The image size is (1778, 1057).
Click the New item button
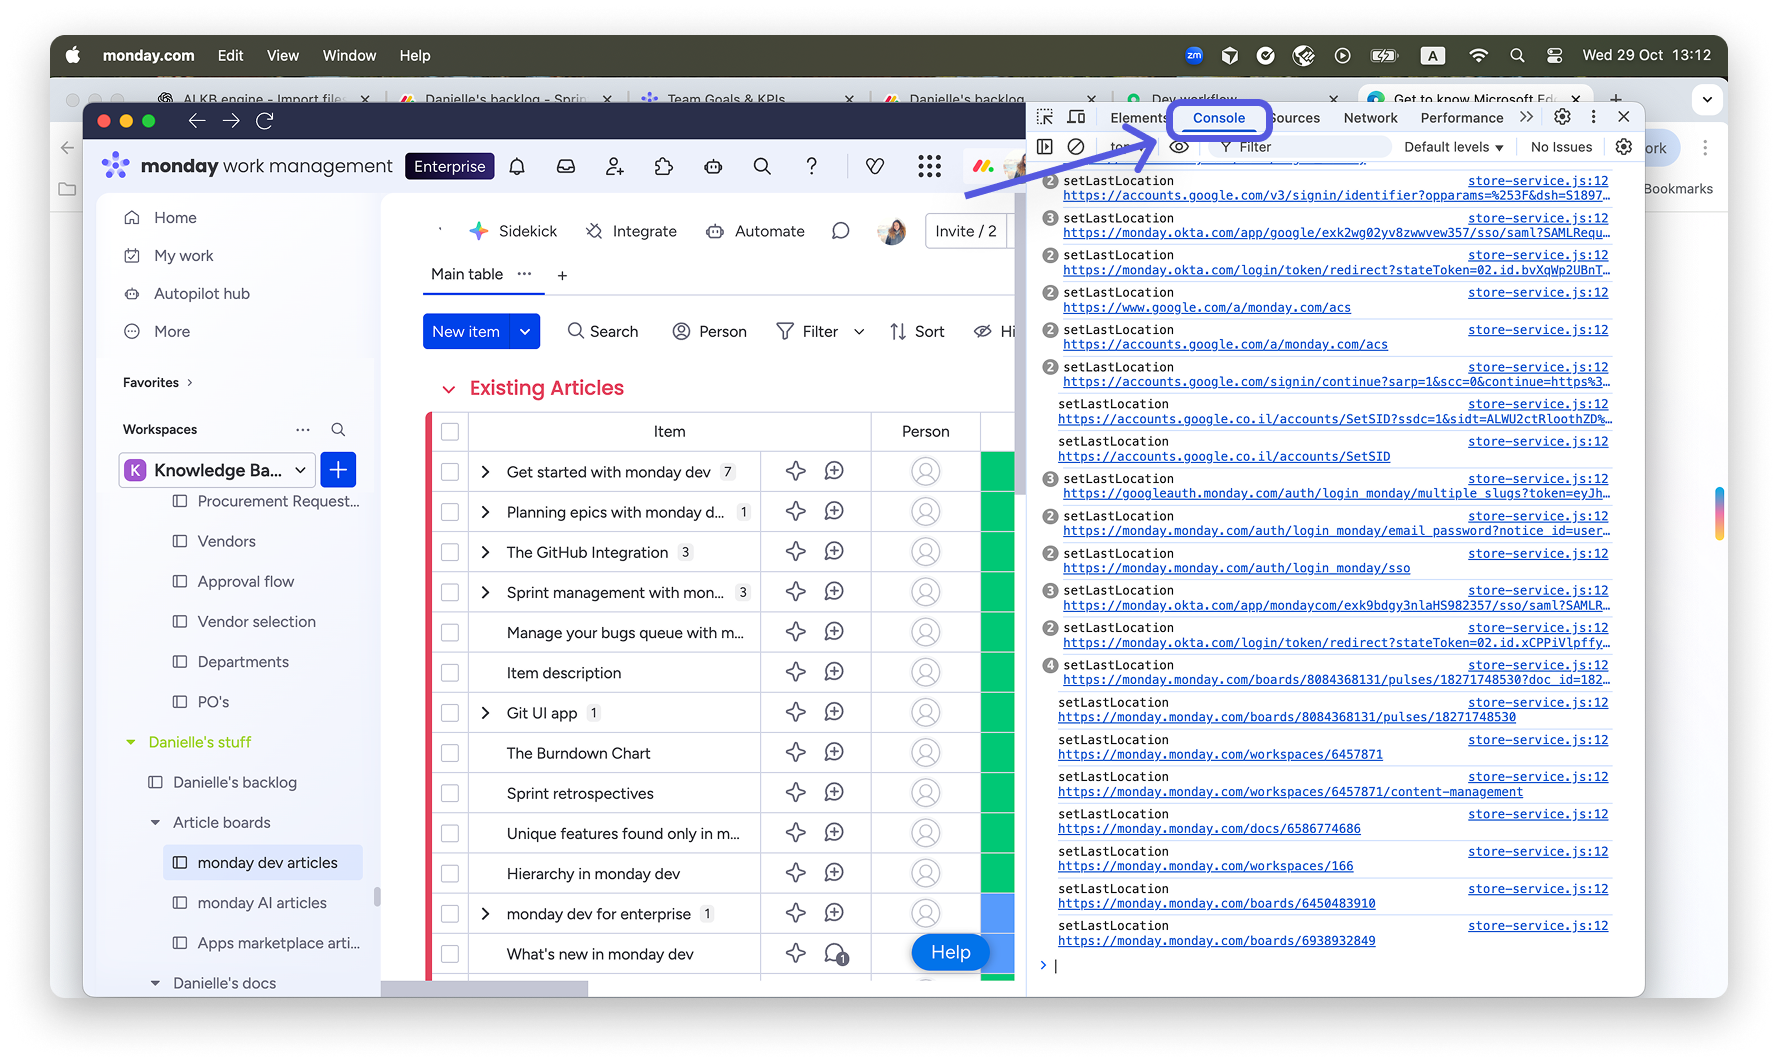click(466, 331)
